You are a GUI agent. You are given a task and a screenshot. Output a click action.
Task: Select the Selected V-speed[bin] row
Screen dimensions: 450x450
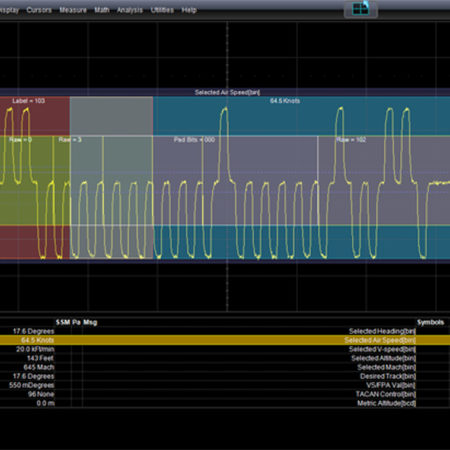pos(225,349)
